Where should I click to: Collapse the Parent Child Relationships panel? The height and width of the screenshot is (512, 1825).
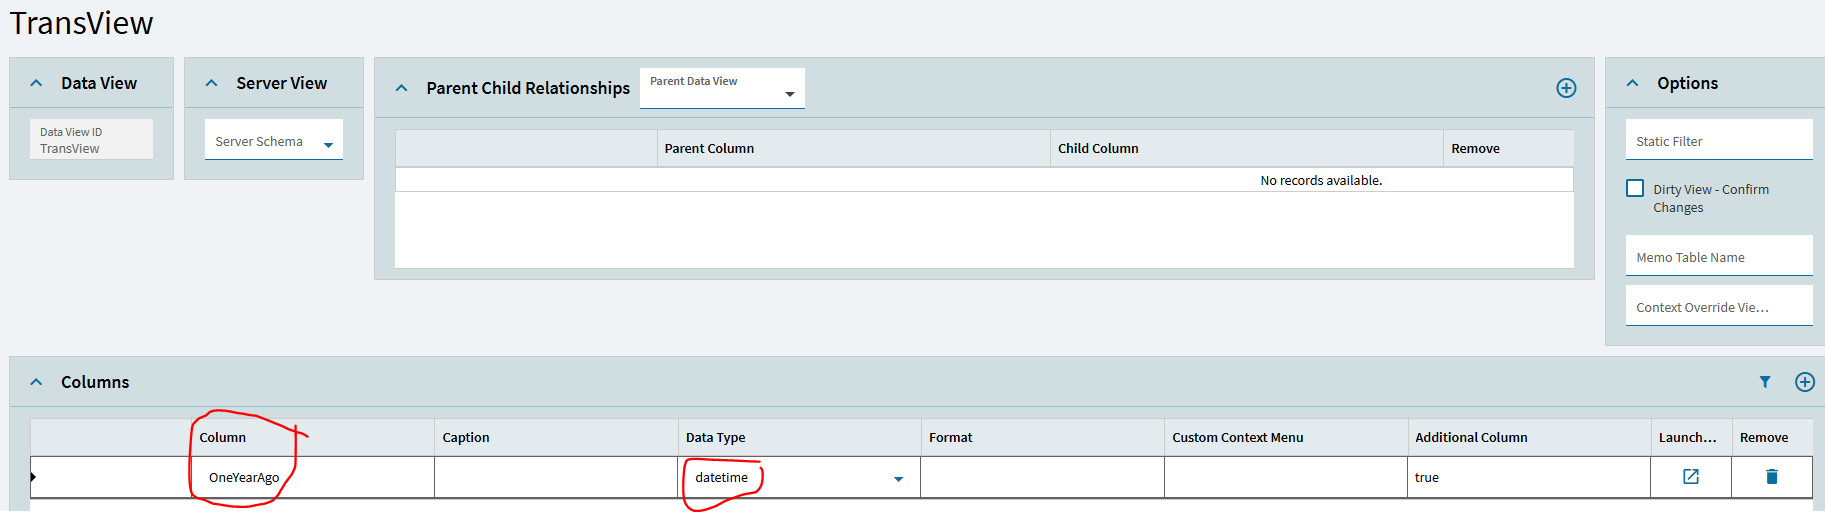(x=401, y=88)
